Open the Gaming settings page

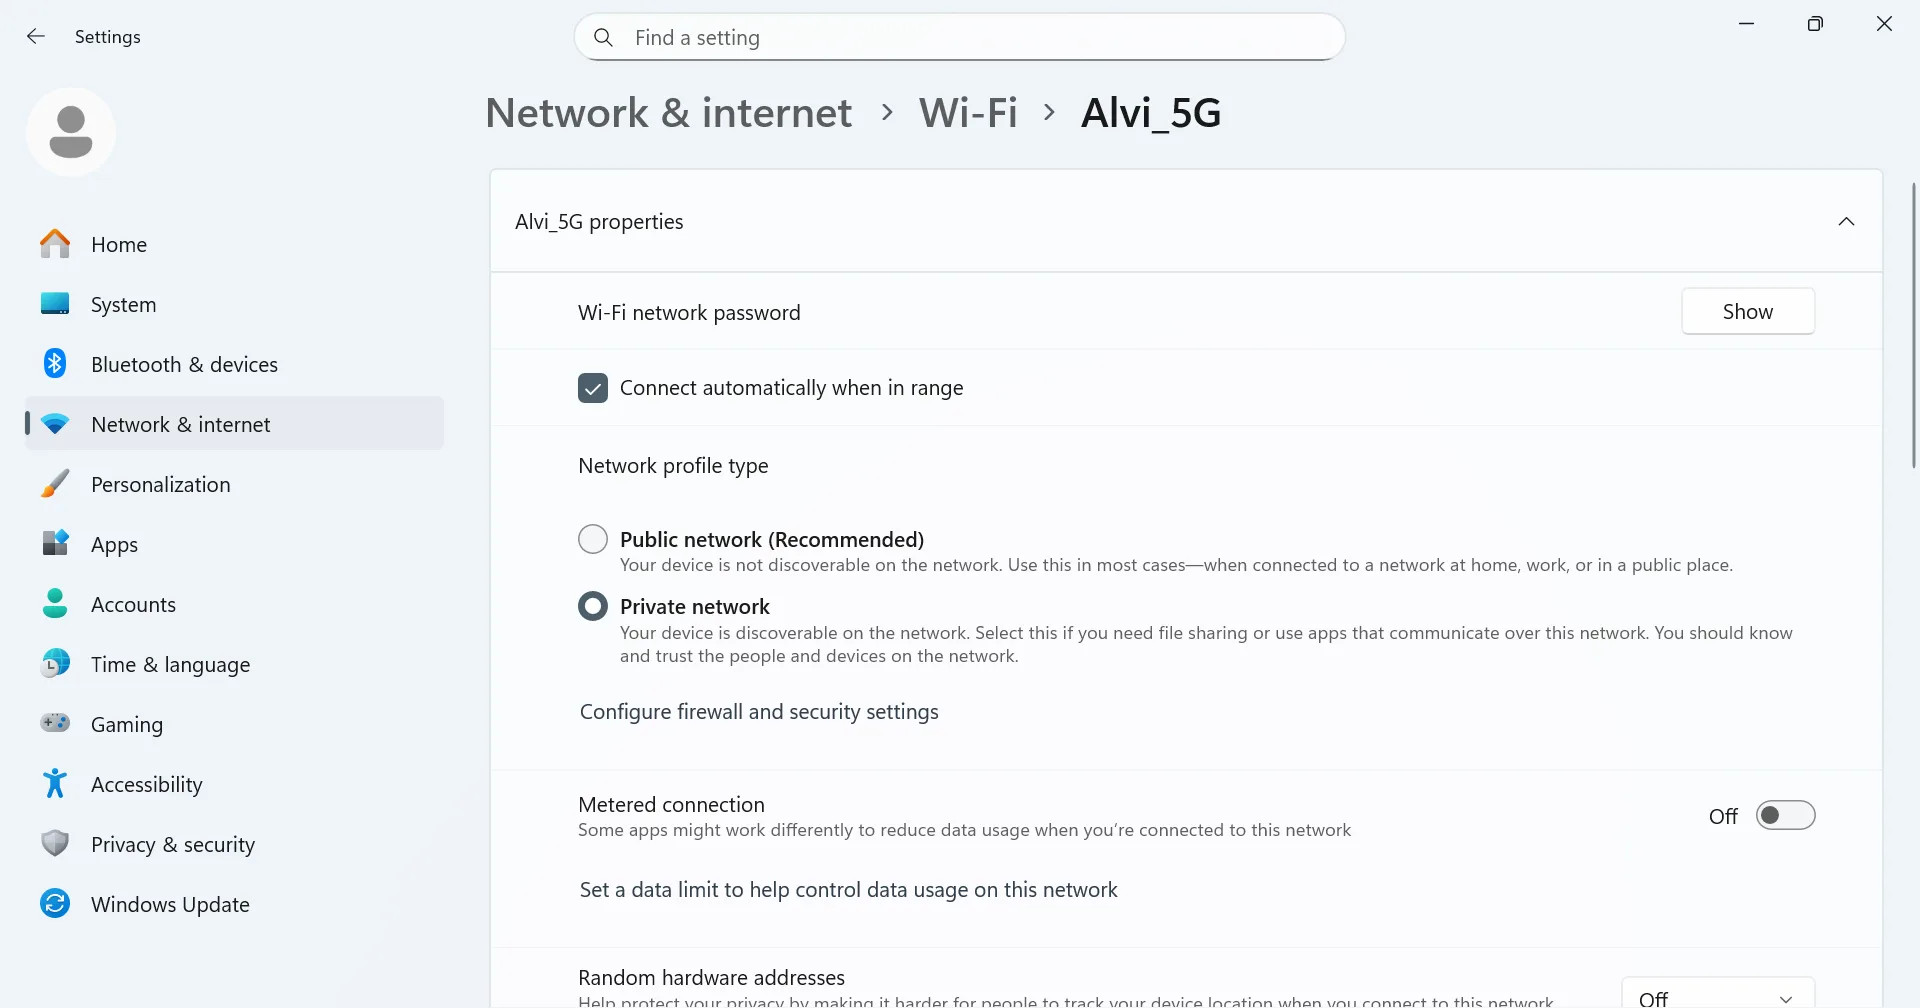(126, 724)
